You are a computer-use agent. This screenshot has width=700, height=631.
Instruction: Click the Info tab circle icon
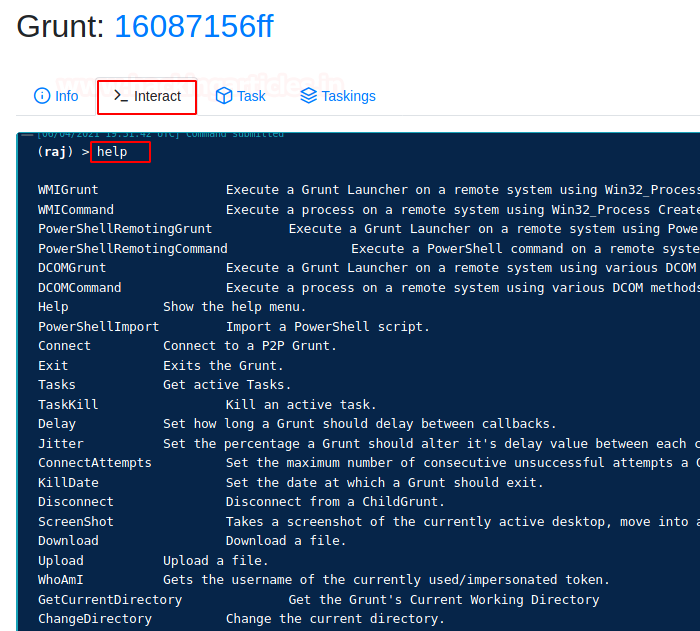(x=42, y=96)
